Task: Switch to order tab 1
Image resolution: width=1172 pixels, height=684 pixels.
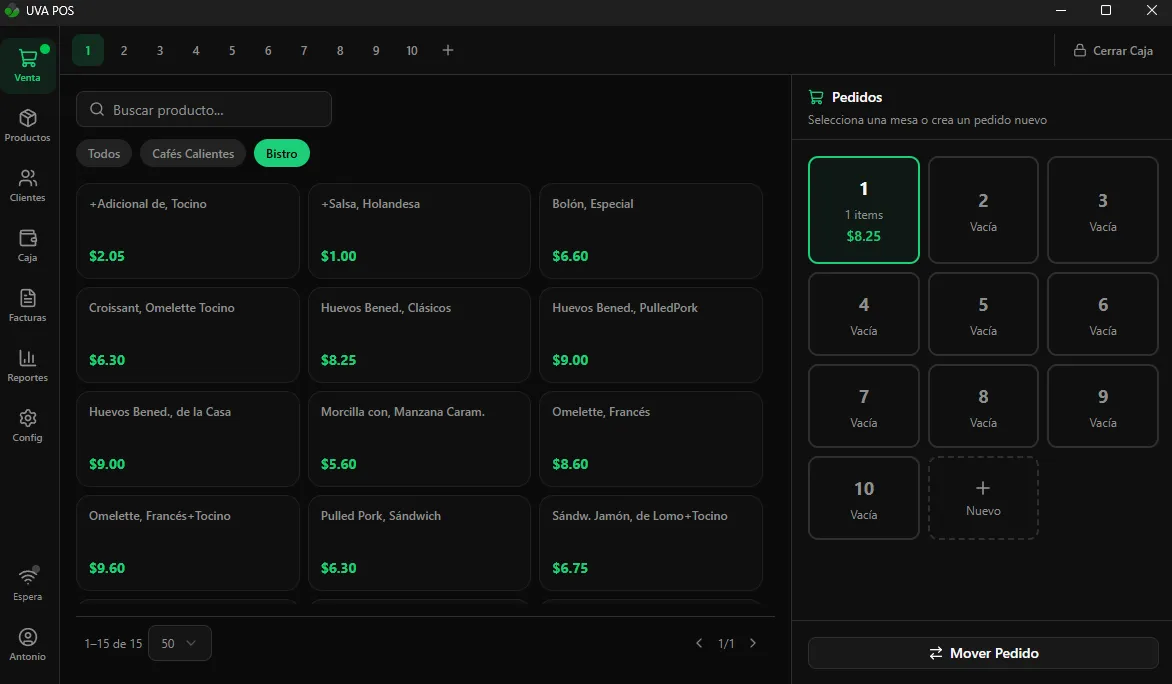Action: pyautogui.click(x=87, y=51)
